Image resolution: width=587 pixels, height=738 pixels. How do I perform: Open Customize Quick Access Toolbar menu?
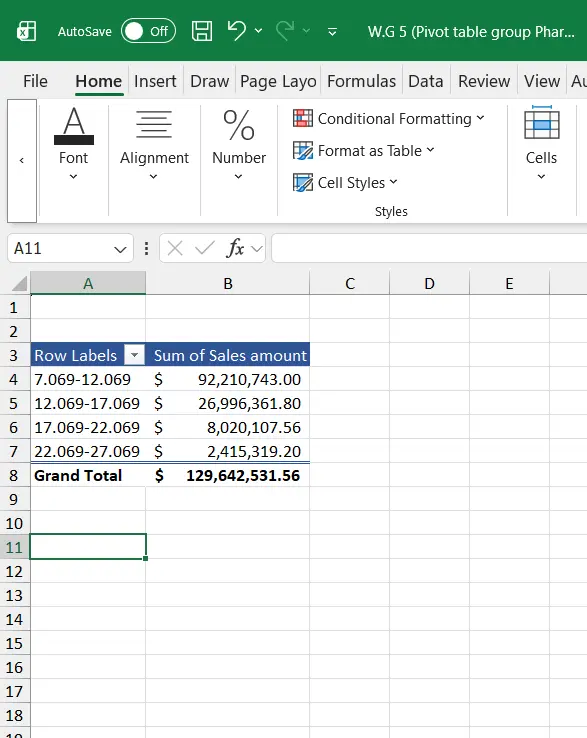[x=332, y=32]
